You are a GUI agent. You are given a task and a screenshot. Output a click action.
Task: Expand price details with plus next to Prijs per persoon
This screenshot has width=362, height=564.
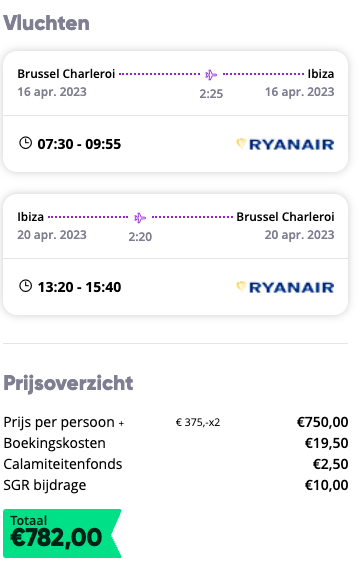tap(122, 424)
